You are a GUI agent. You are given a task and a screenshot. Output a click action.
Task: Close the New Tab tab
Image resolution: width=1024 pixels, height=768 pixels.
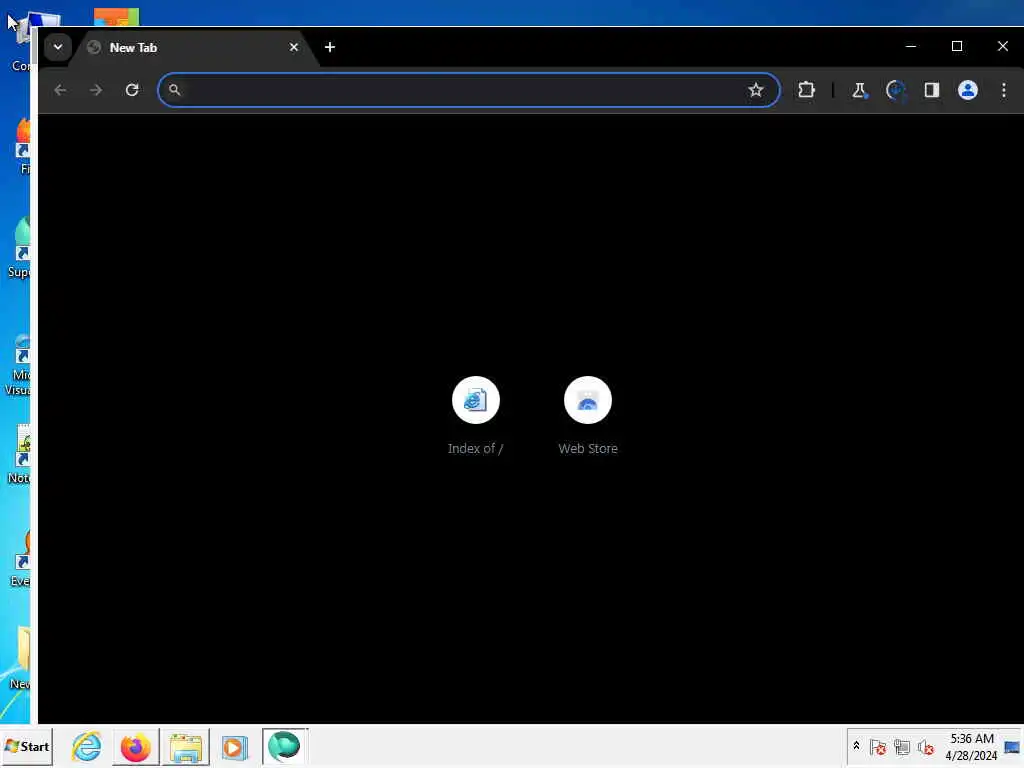[293, 48]
